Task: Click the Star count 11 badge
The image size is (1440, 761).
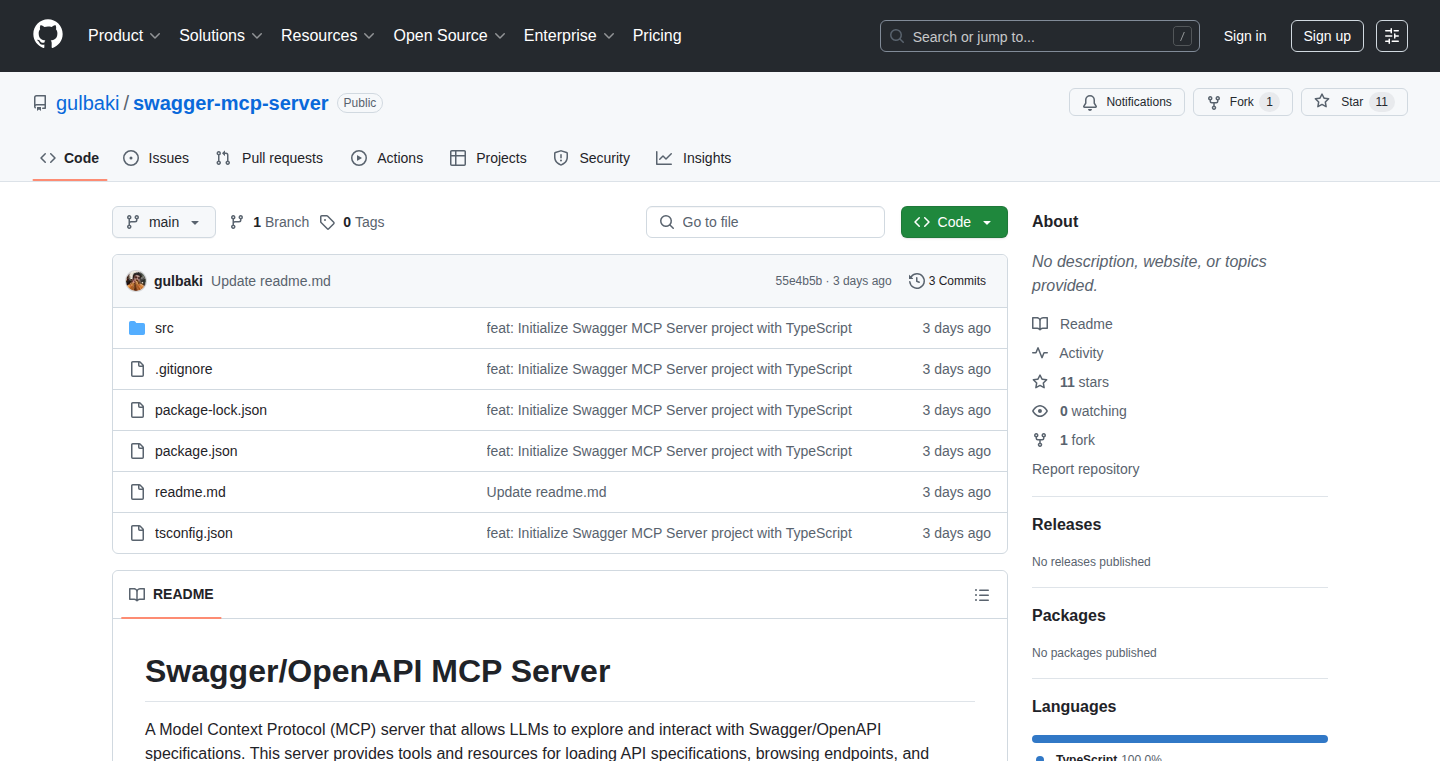Action: 1381,102
